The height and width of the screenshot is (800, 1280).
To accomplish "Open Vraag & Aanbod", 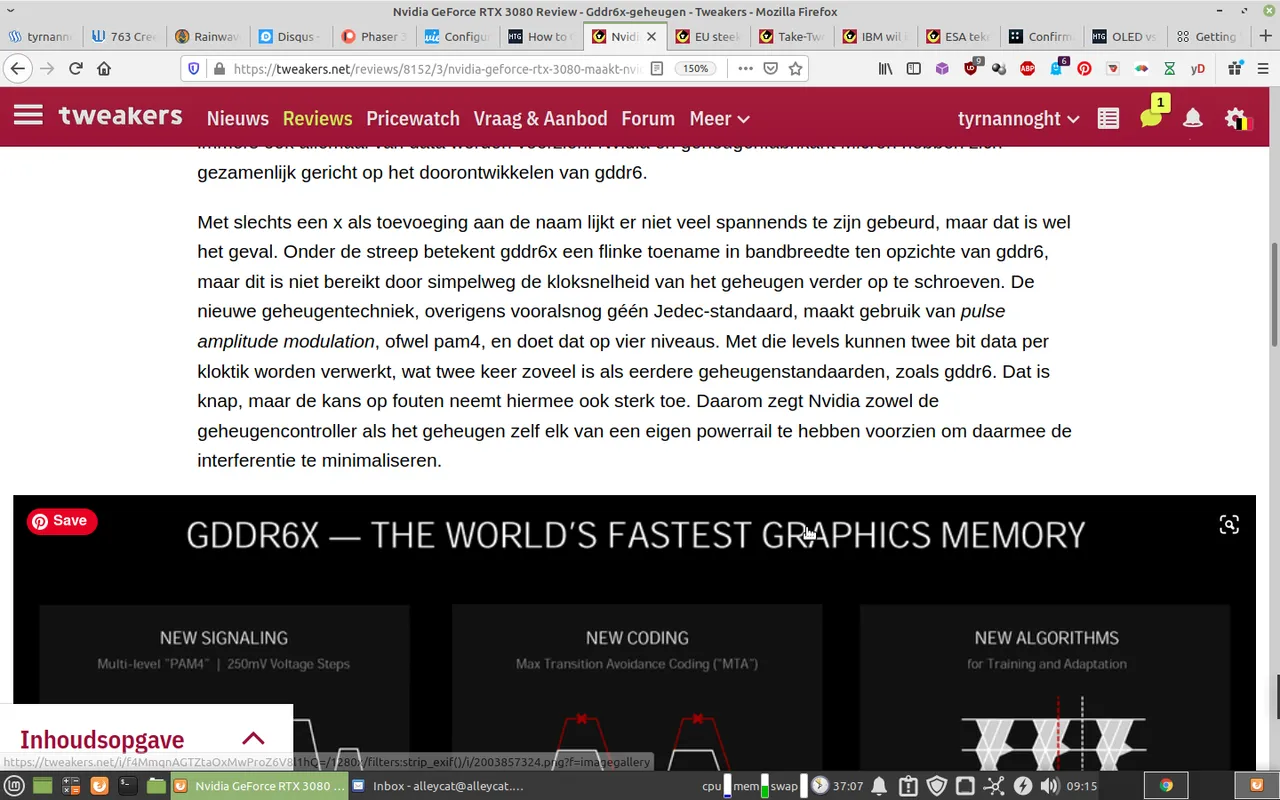I will point(541,118).
